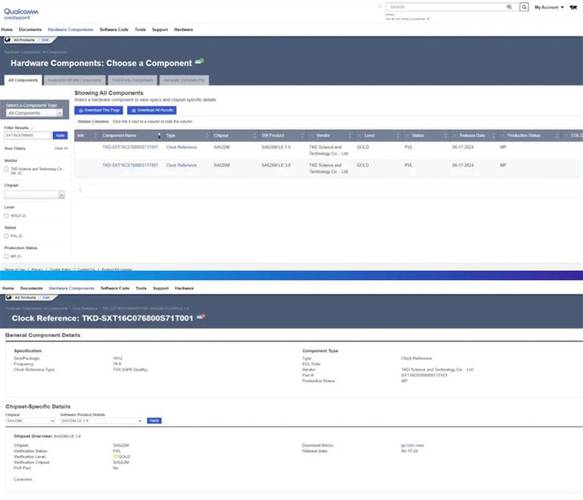Click icon beside Clock Reference heading
583x500 pixels.
point(201,317)
